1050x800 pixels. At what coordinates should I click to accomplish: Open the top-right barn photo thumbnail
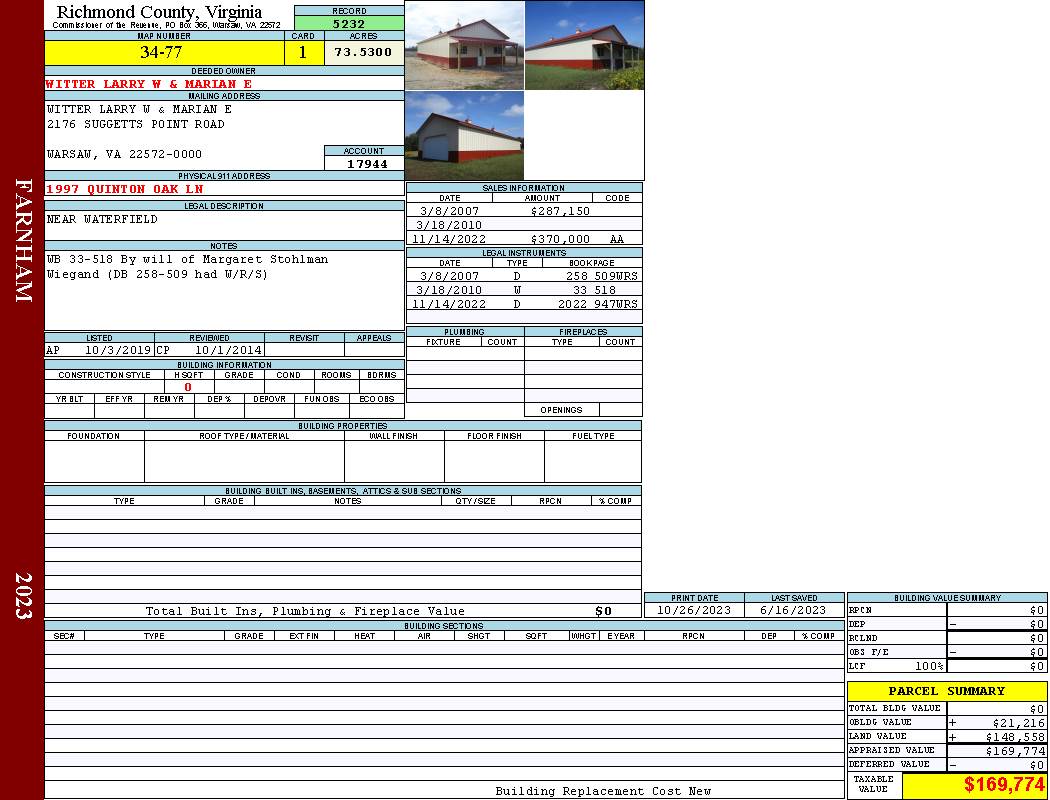pos(584,46)
